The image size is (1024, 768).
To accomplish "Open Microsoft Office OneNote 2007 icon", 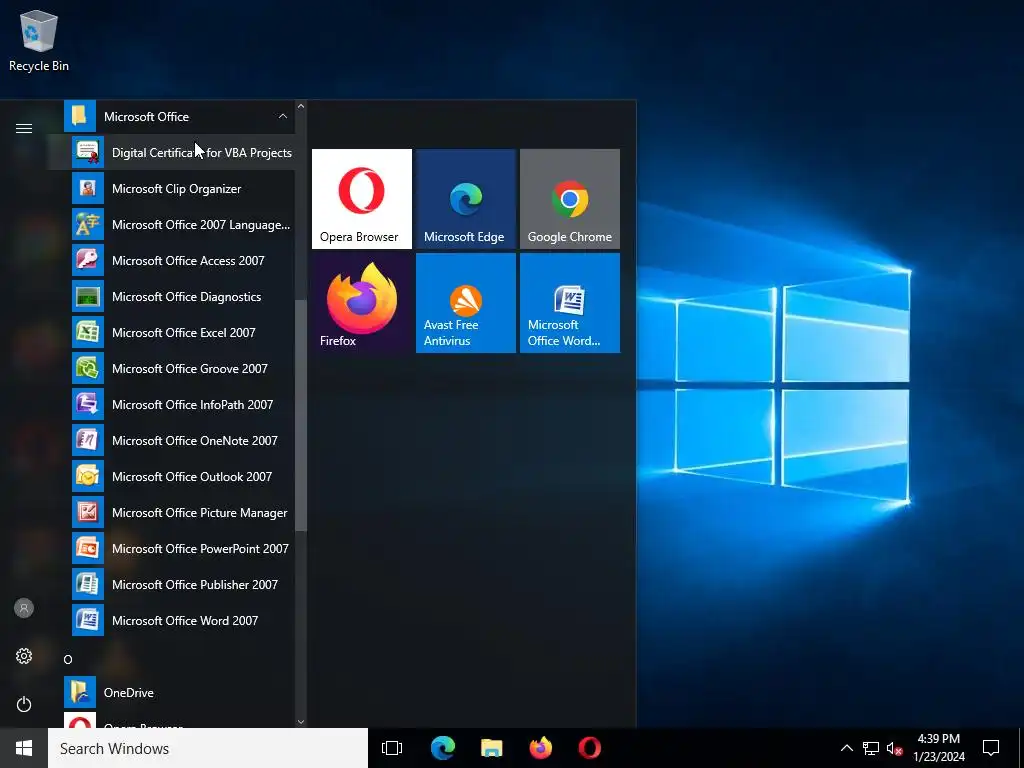I will tap(88, 440).
